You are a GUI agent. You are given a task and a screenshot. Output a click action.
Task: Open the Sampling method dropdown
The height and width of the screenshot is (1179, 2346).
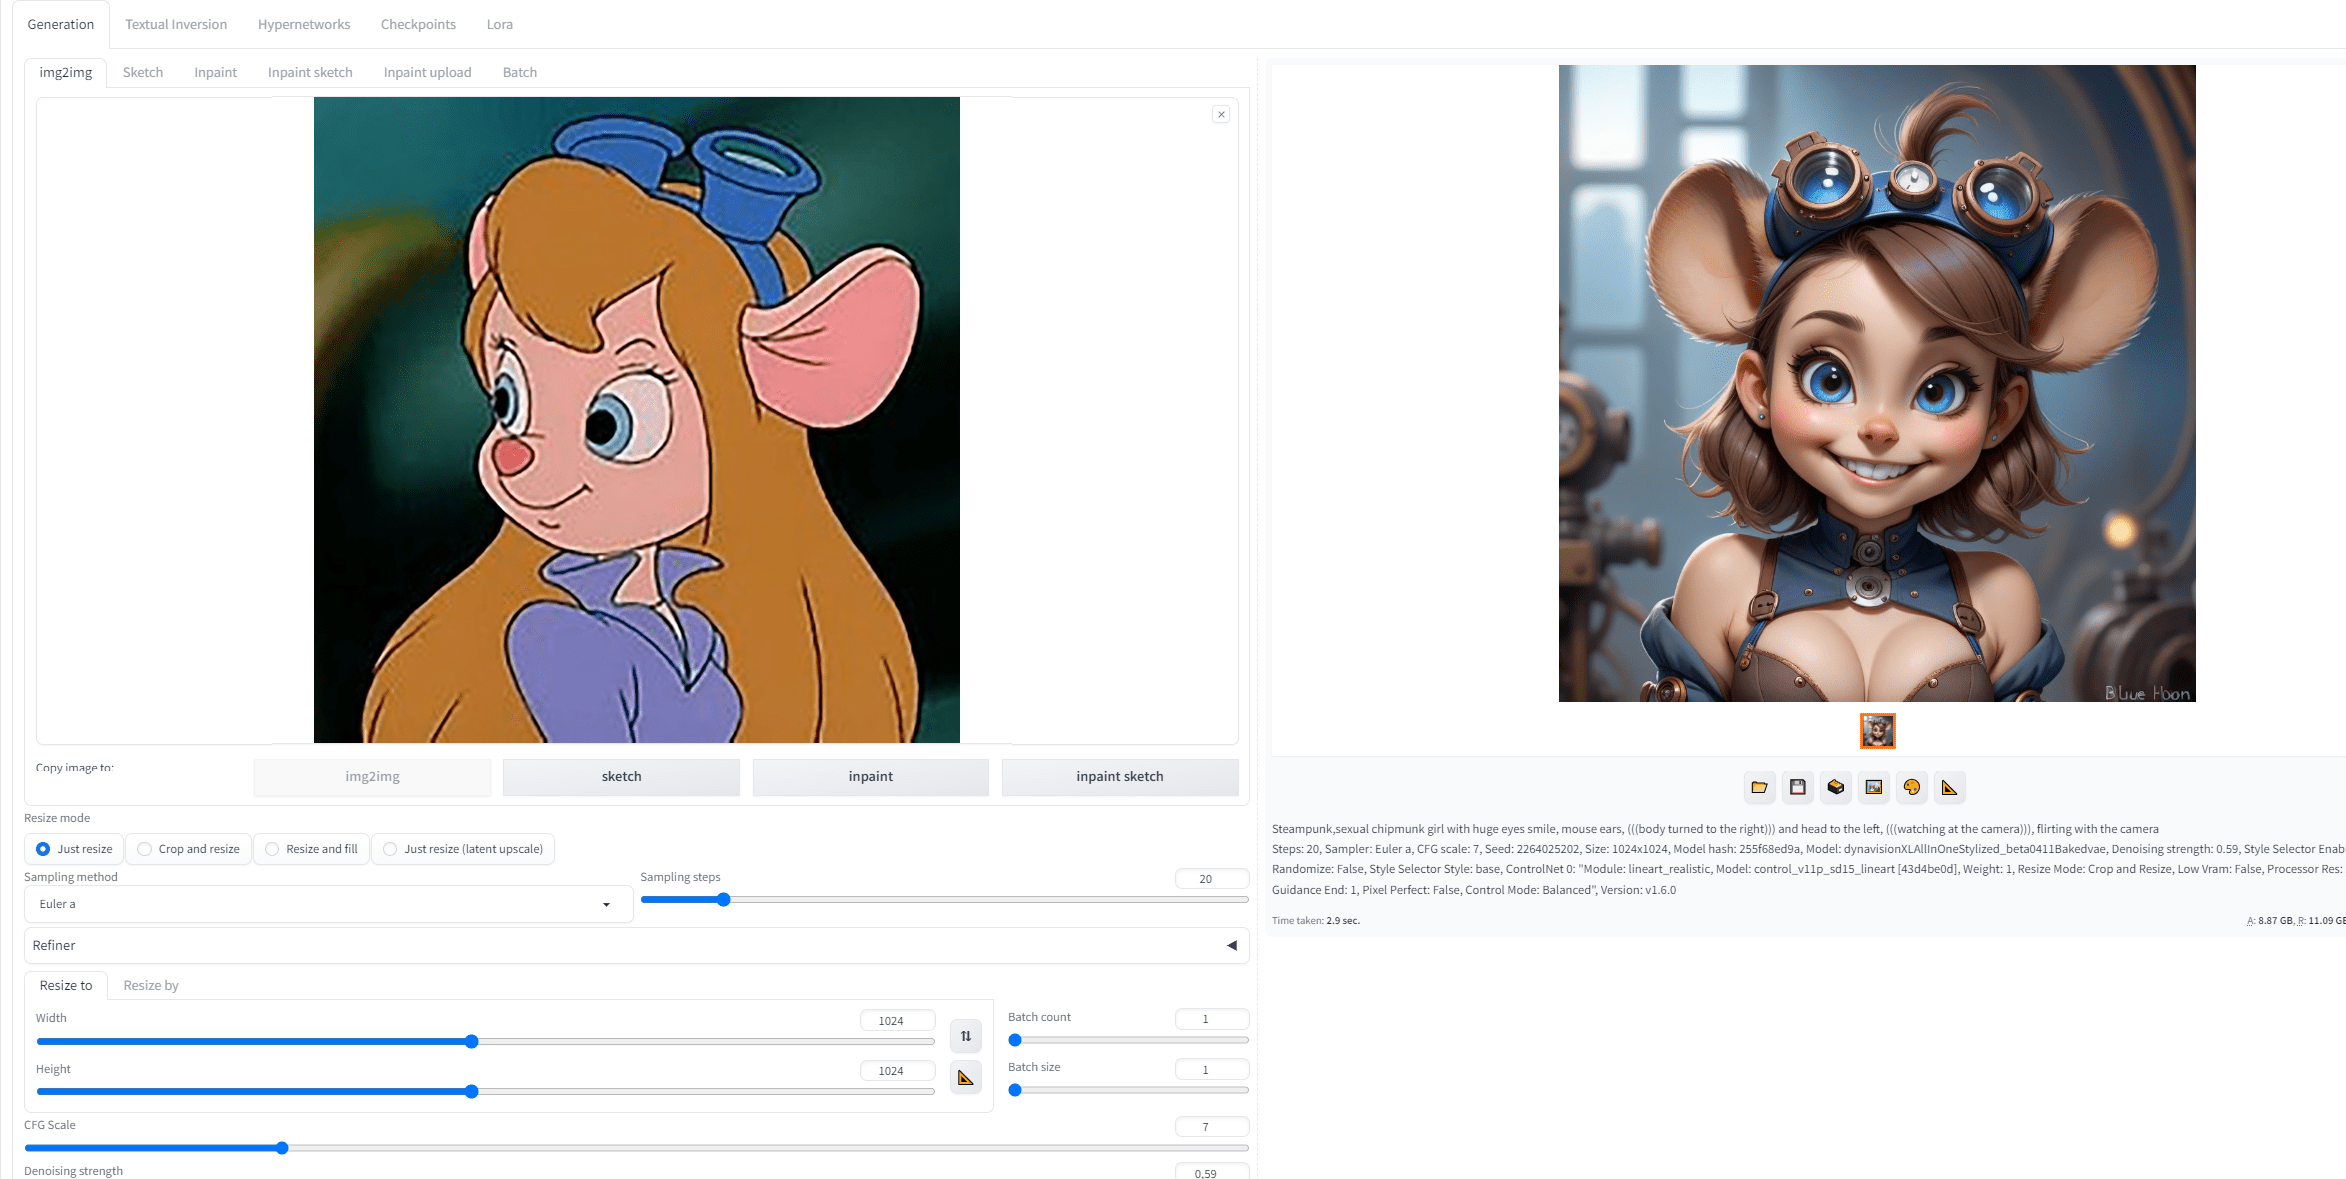click(x=328, y=904)
